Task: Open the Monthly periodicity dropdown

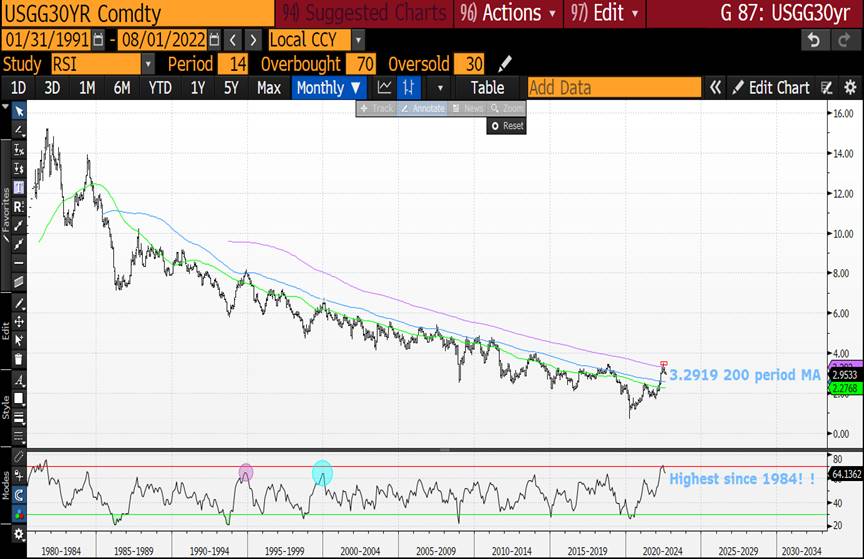Action: (x=328, y=87)
